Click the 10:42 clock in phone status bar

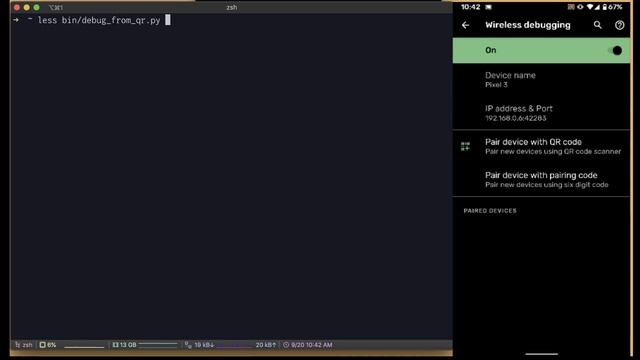tap(470, 7)
